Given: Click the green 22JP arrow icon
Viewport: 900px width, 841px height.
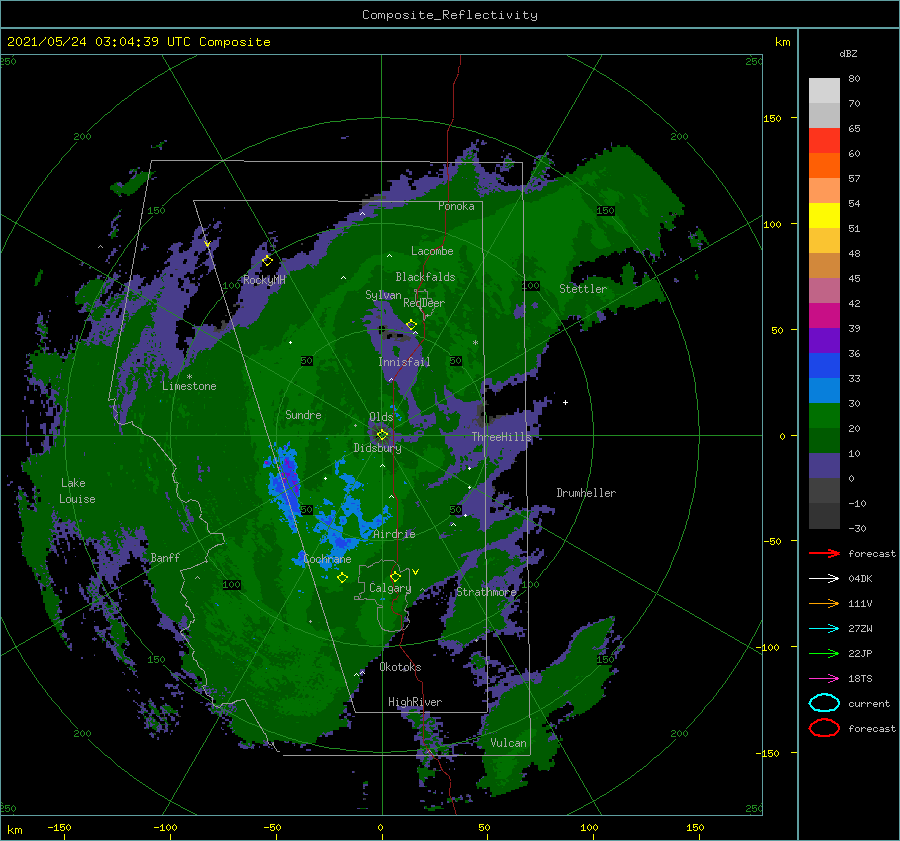Looking at the screenshot, I should pos(824,653).
